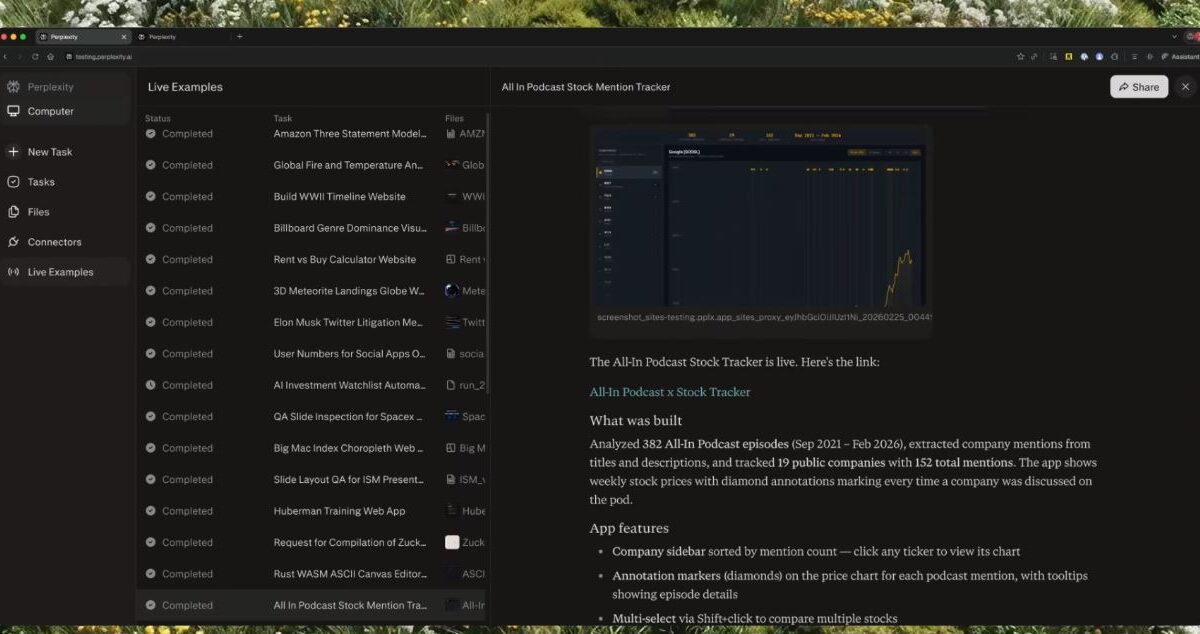Viewport: 1200px width, 634px height.
Task: Open the User Numbers for Social Apps task
Action: [350, 353]
